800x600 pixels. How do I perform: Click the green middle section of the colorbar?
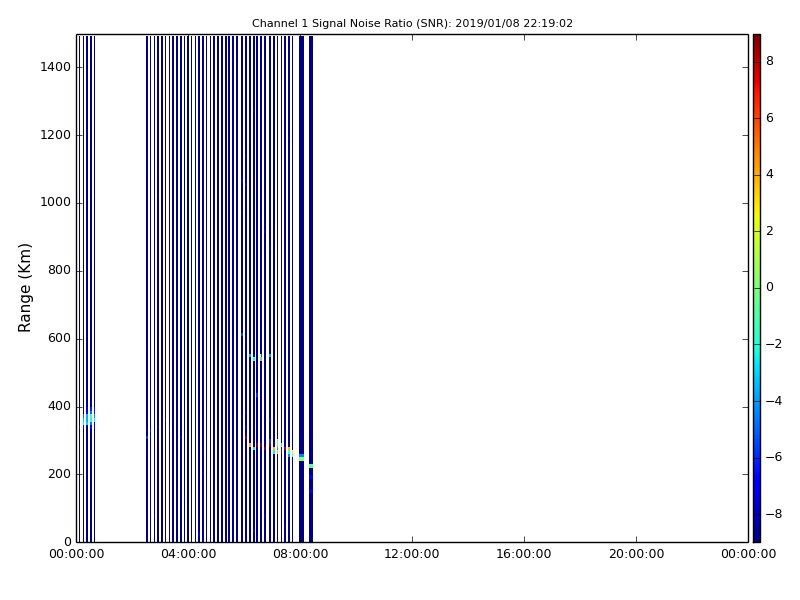click(x=757, y=288)
